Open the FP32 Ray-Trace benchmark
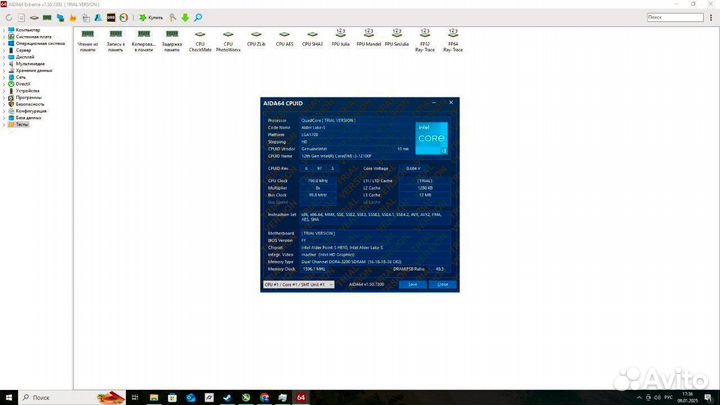This screenshot has width=720, height=405. [x=425, y=40]
